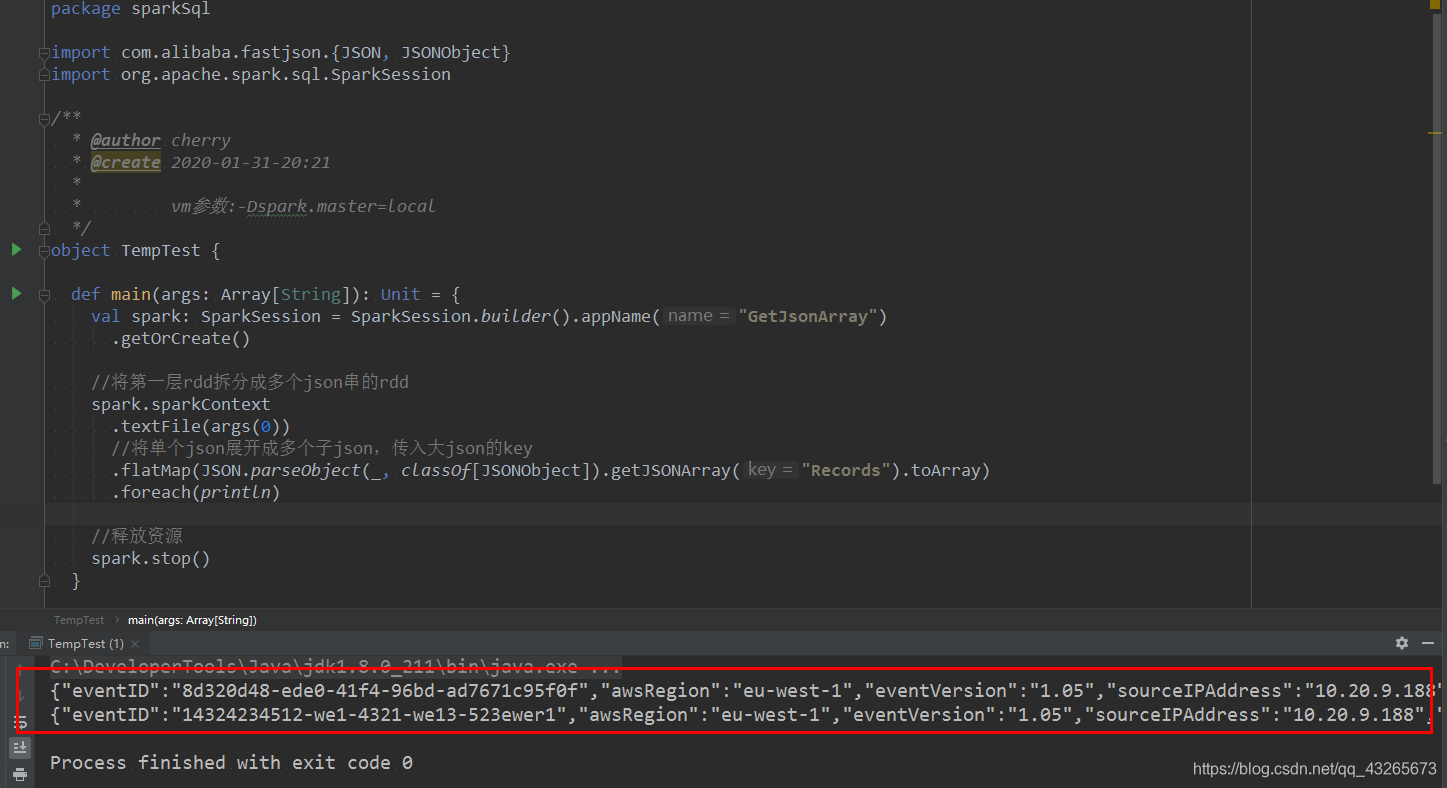Click the fold marker at the main method's closing brace

tap(43, 580)
